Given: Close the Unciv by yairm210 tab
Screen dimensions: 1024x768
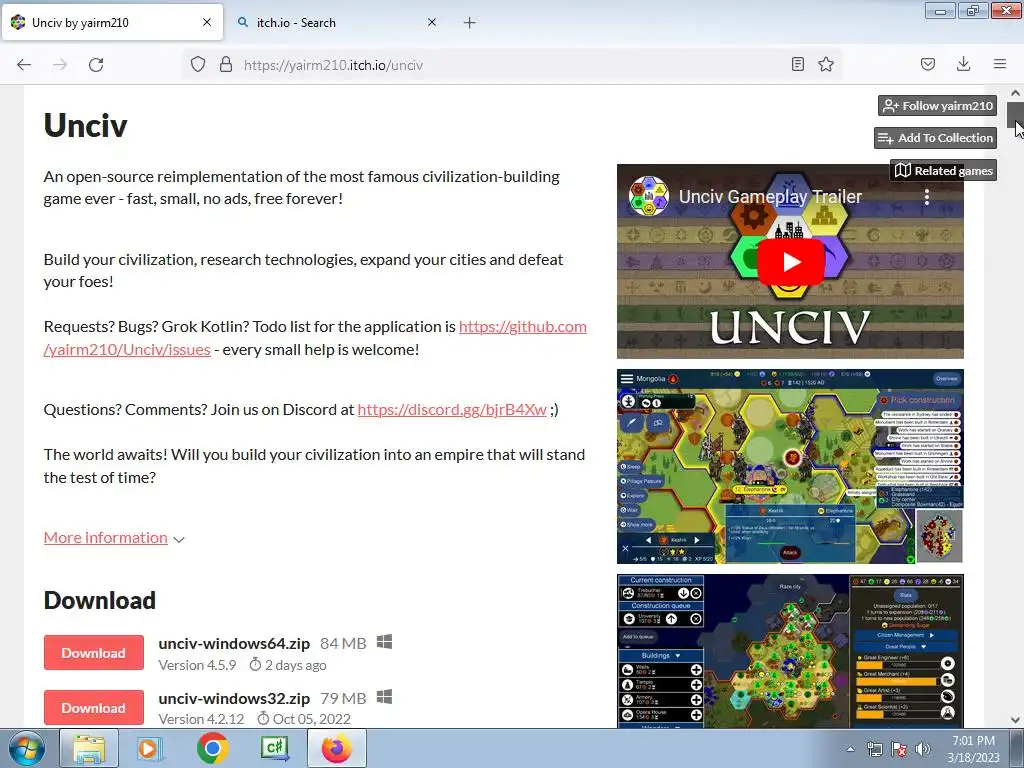Looking at the screenshot, I should pos(207,22).
